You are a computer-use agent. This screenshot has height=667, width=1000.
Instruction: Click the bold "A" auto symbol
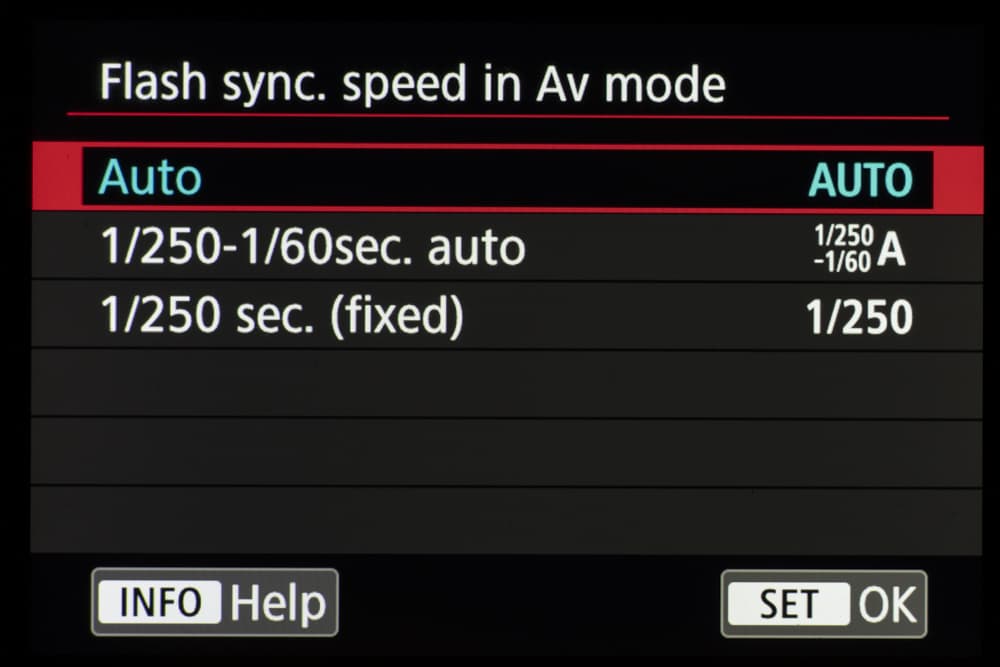[x=891, y=250]
